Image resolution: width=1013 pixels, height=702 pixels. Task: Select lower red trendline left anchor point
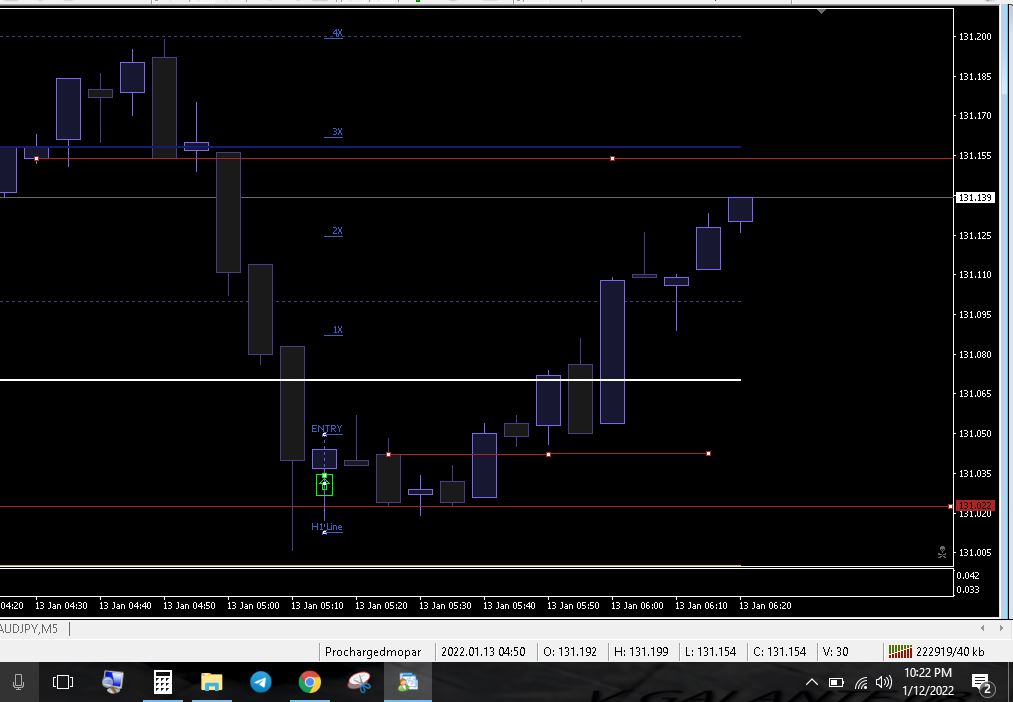[x=388, y=454]
